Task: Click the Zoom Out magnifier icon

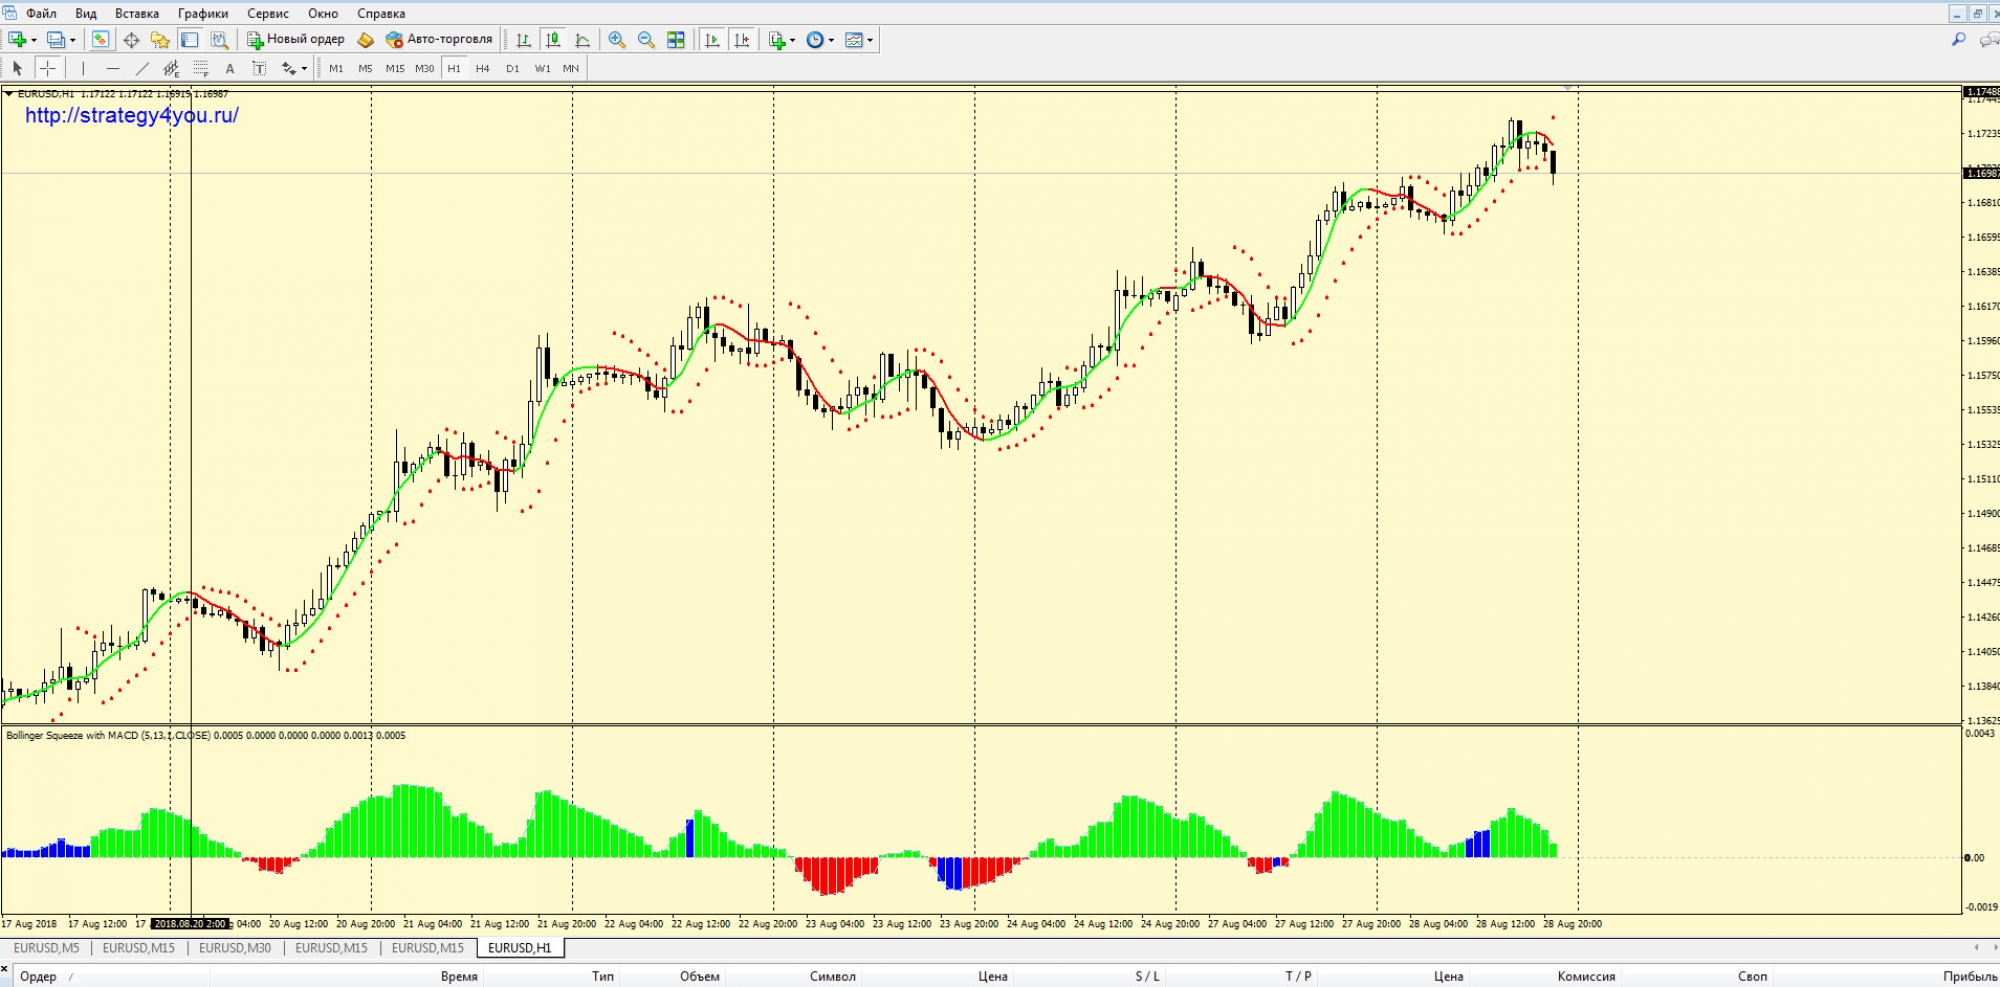Action: pyautogui.click(x=646, y=40)
